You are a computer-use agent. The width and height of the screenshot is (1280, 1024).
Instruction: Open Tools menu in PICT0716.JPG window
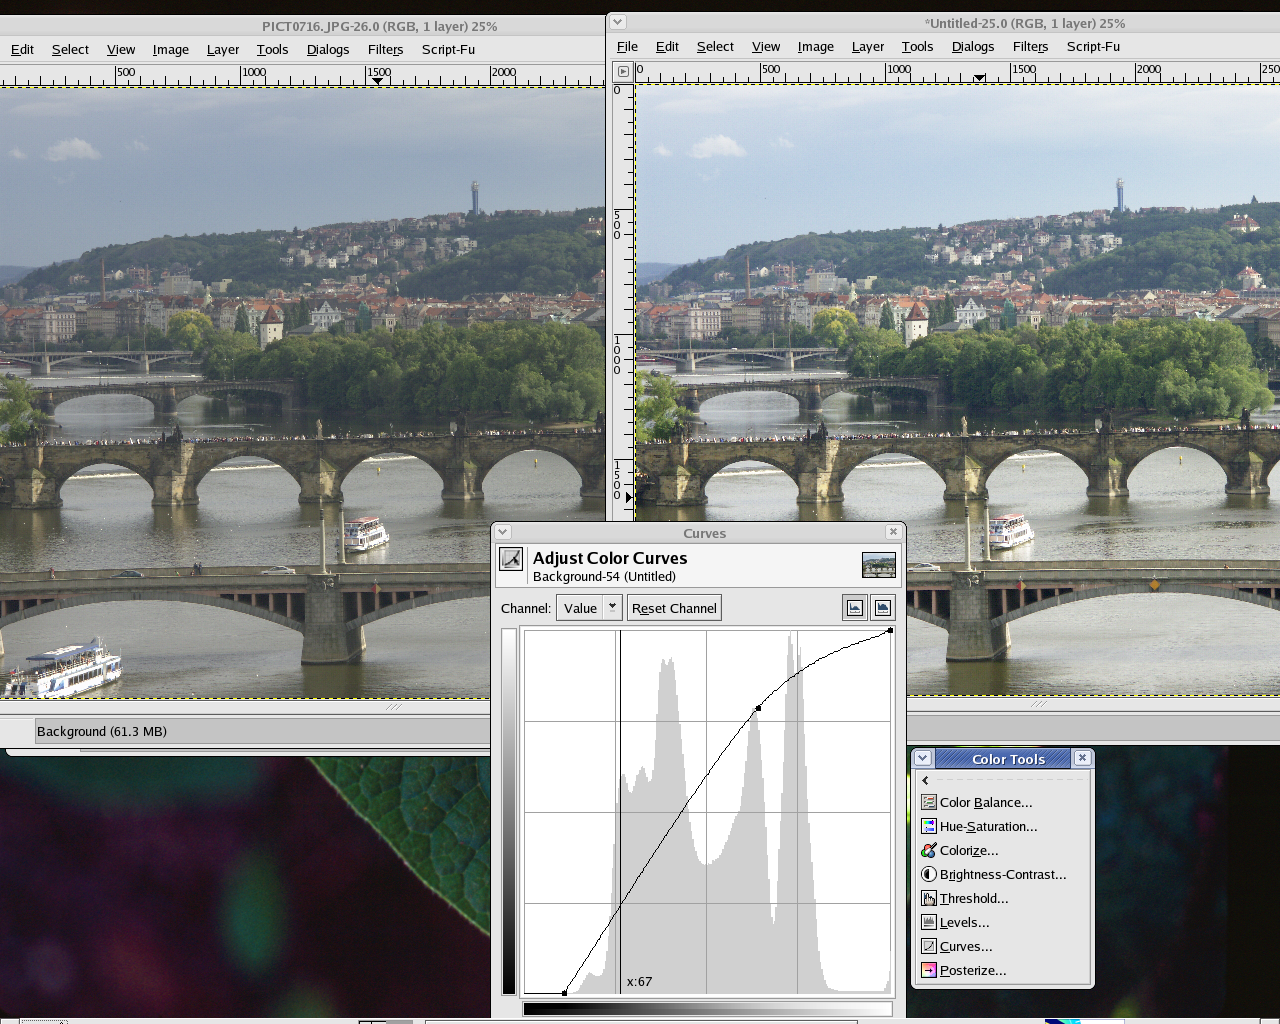pos(272,49)
